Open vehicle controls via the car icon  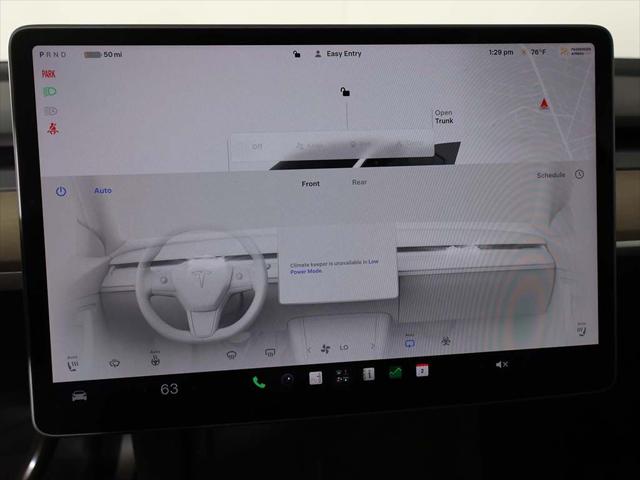pos(79,396)
